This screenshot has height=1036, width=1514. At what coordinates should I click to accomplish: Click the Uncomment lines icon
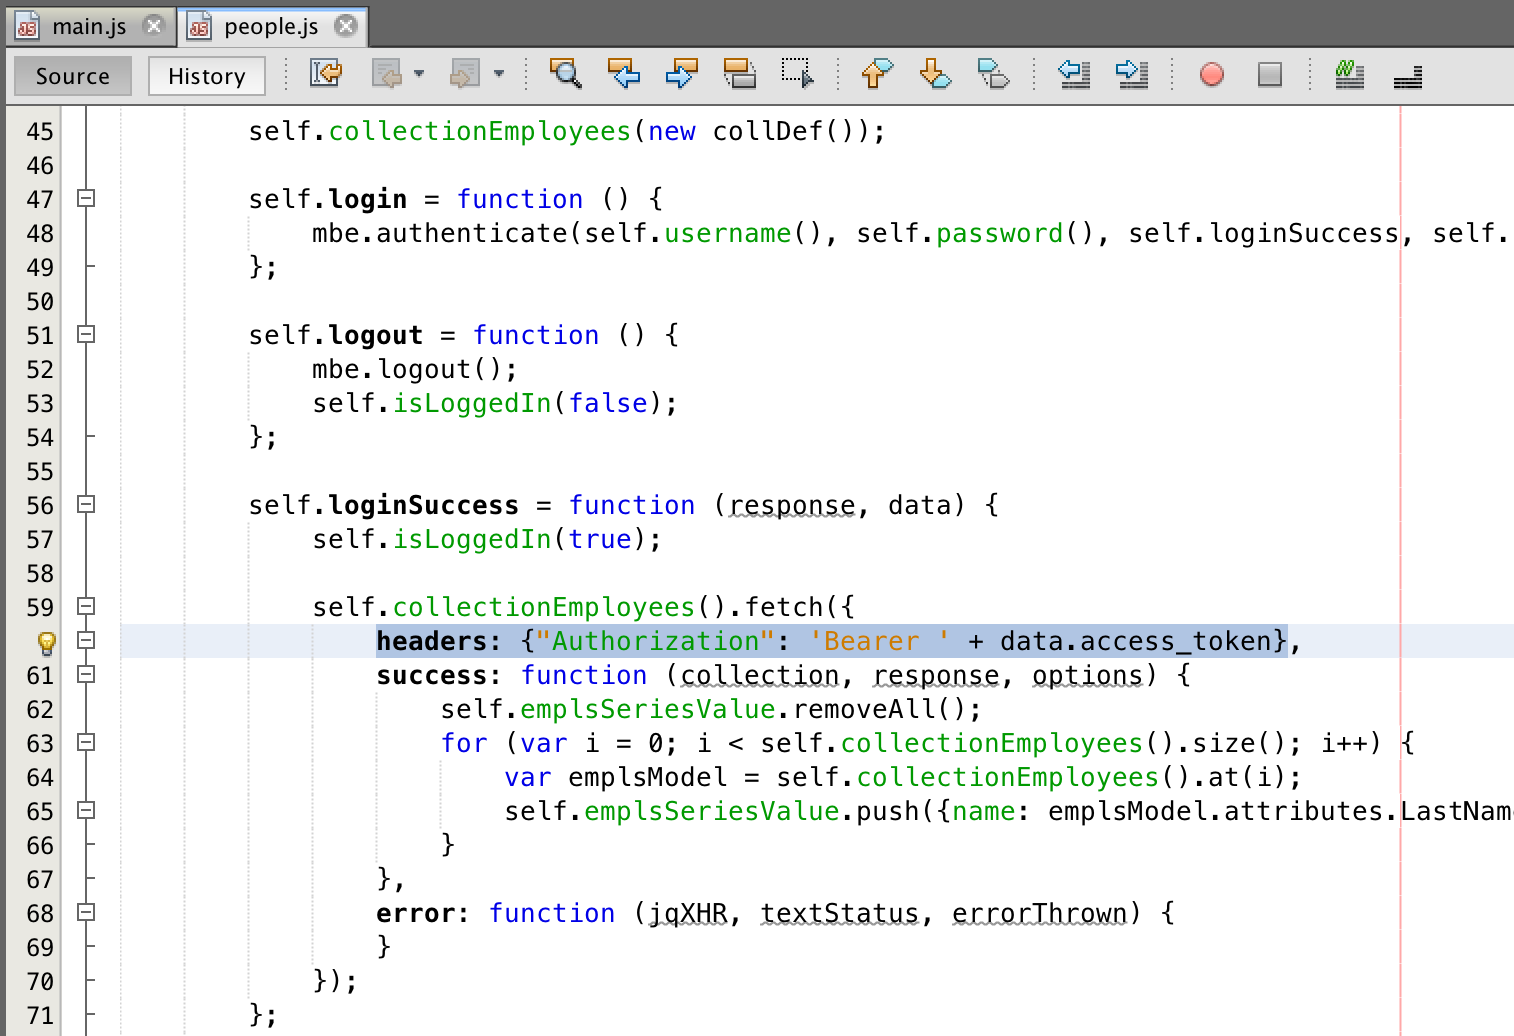1407,73
